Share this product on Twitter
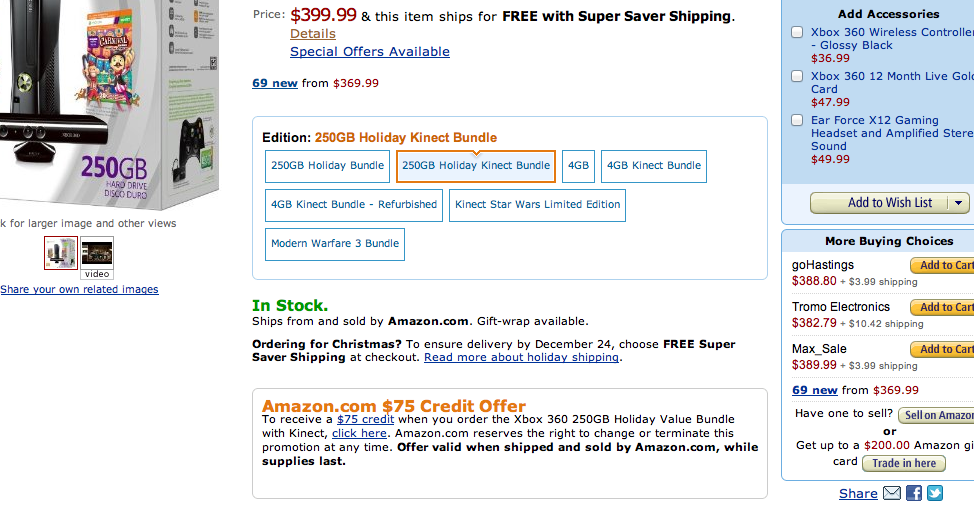Screen dimensions: 974x523 click(935, 493)
